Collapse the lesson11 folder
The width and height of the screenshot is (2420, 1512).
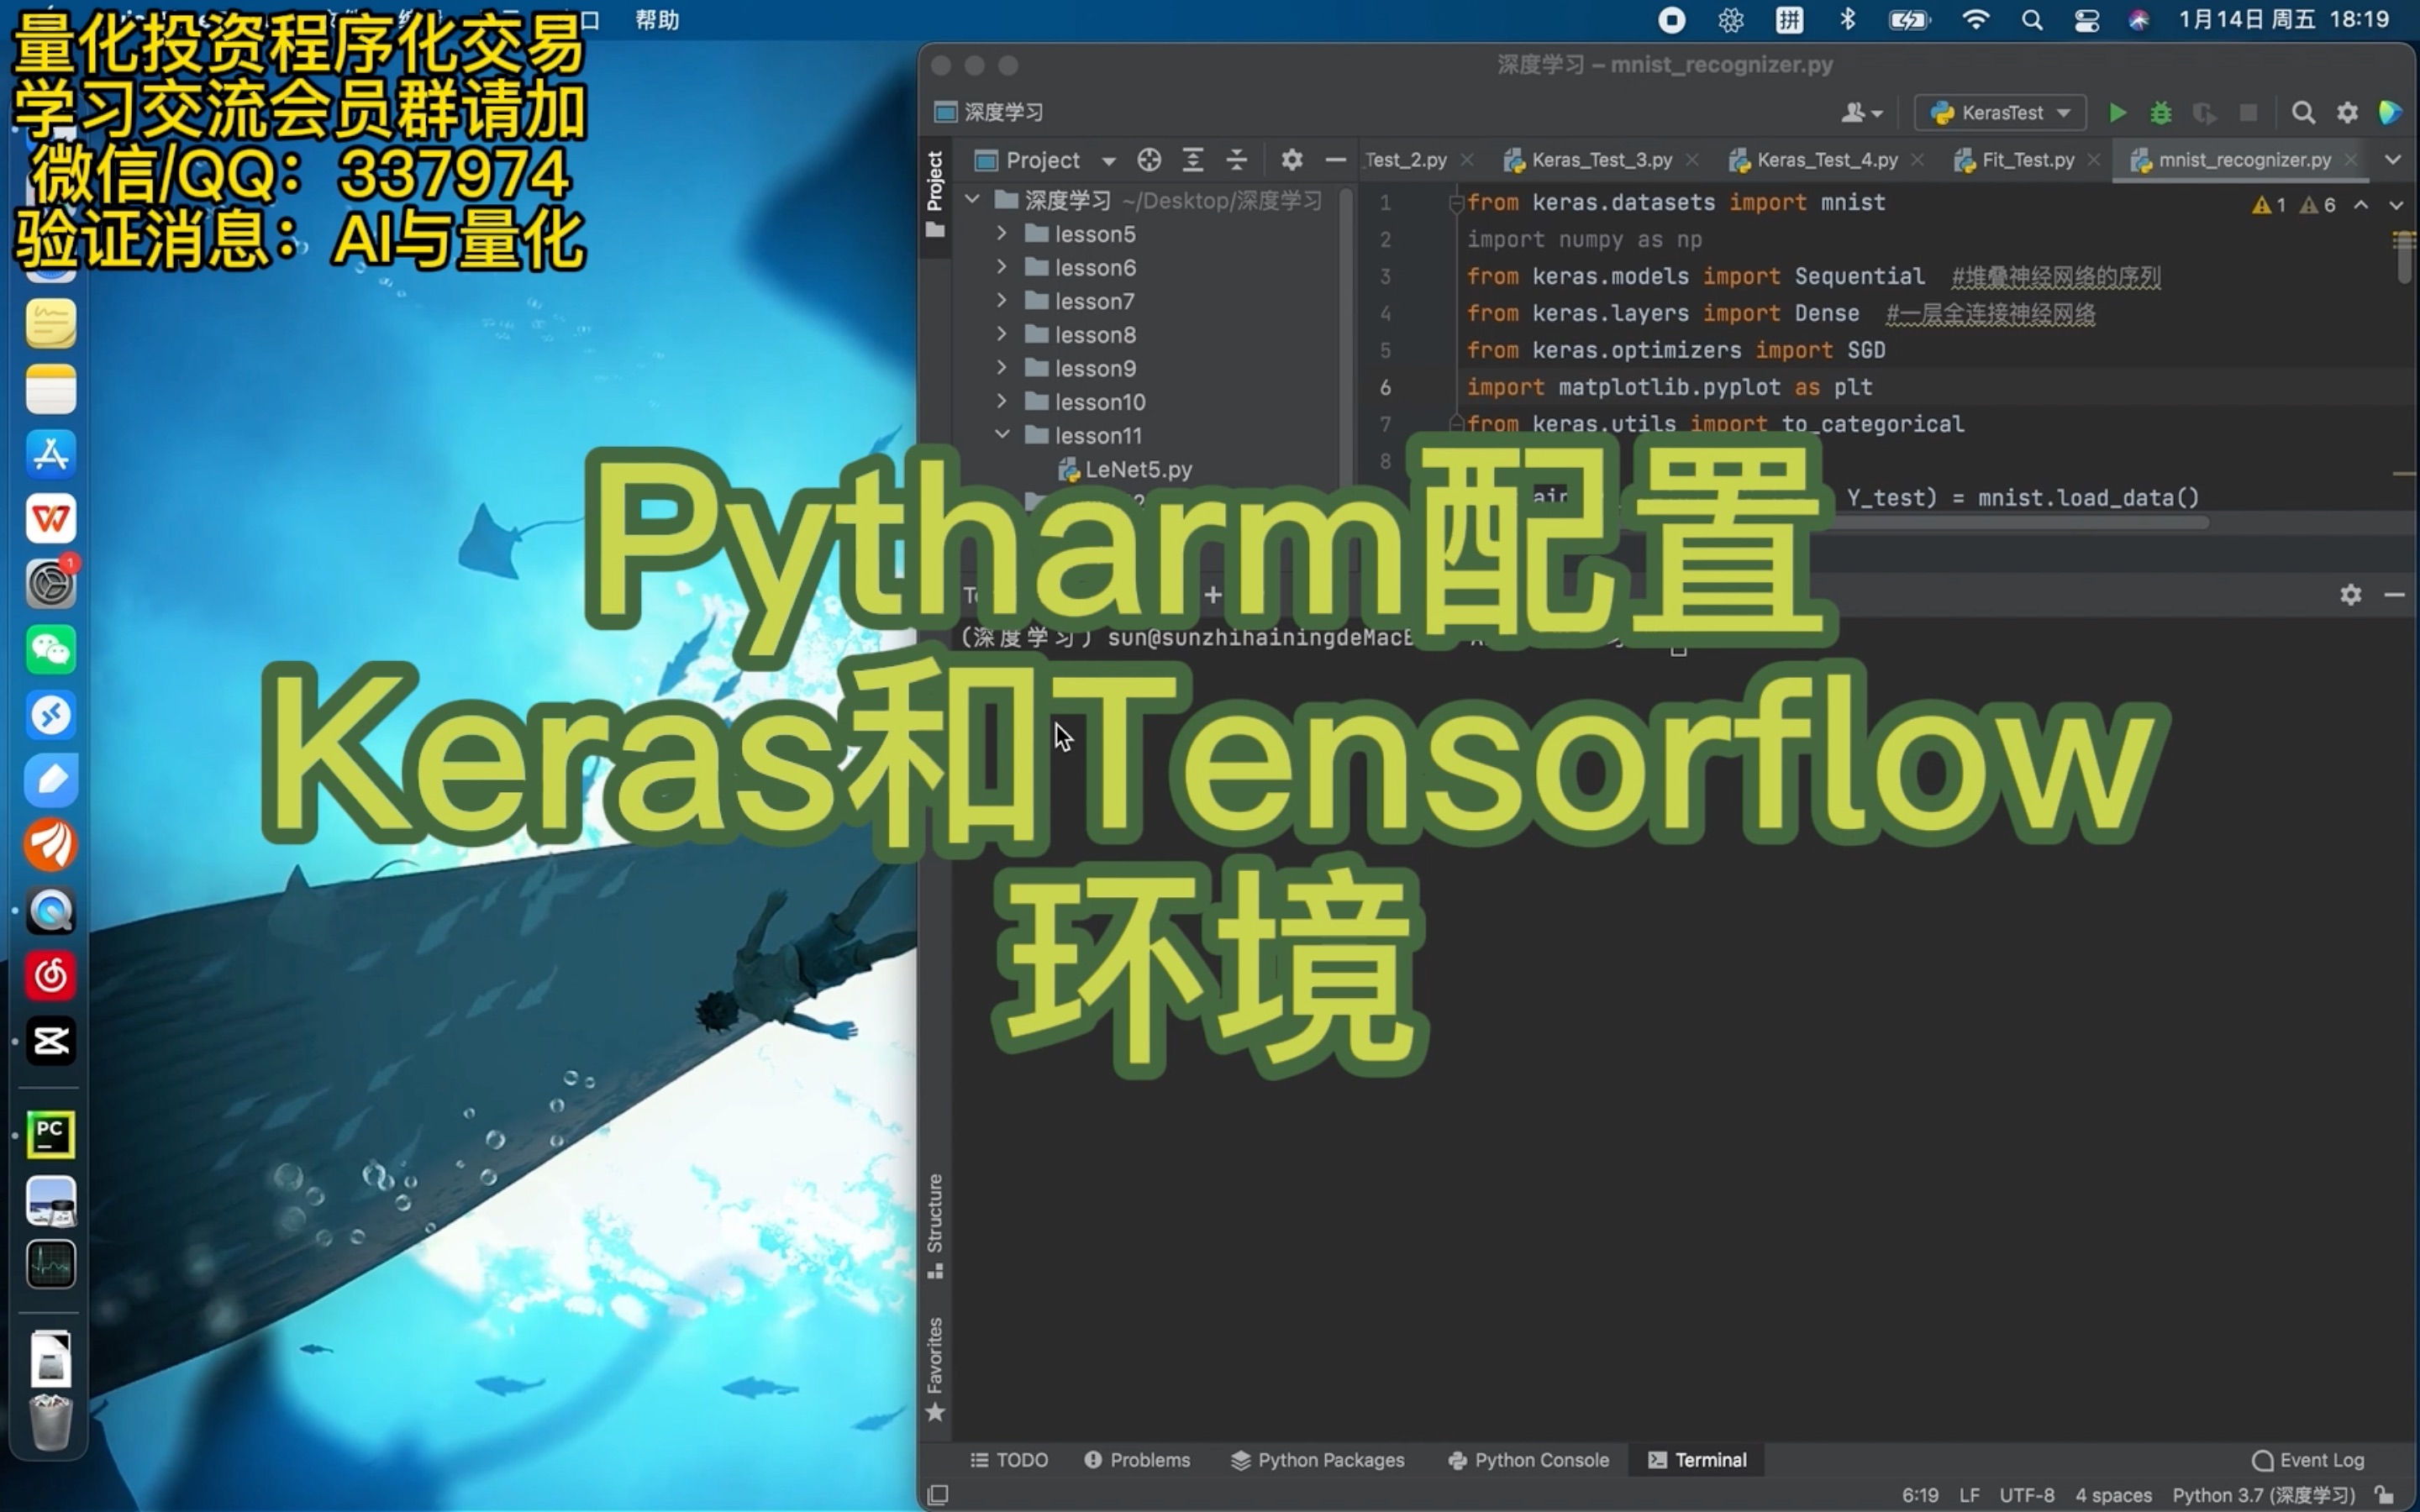[x=1003, y=435]
